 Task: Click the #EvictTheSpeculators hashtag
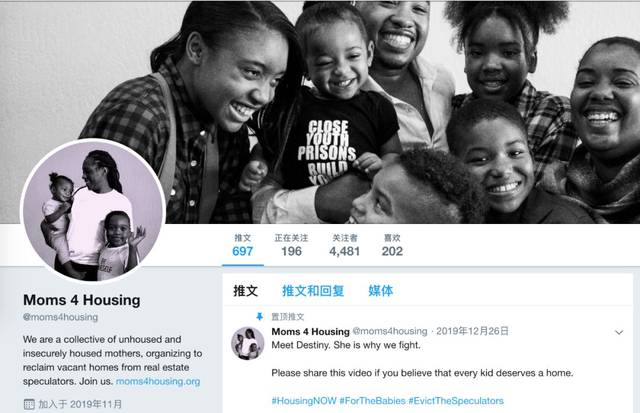click(456, 401)
